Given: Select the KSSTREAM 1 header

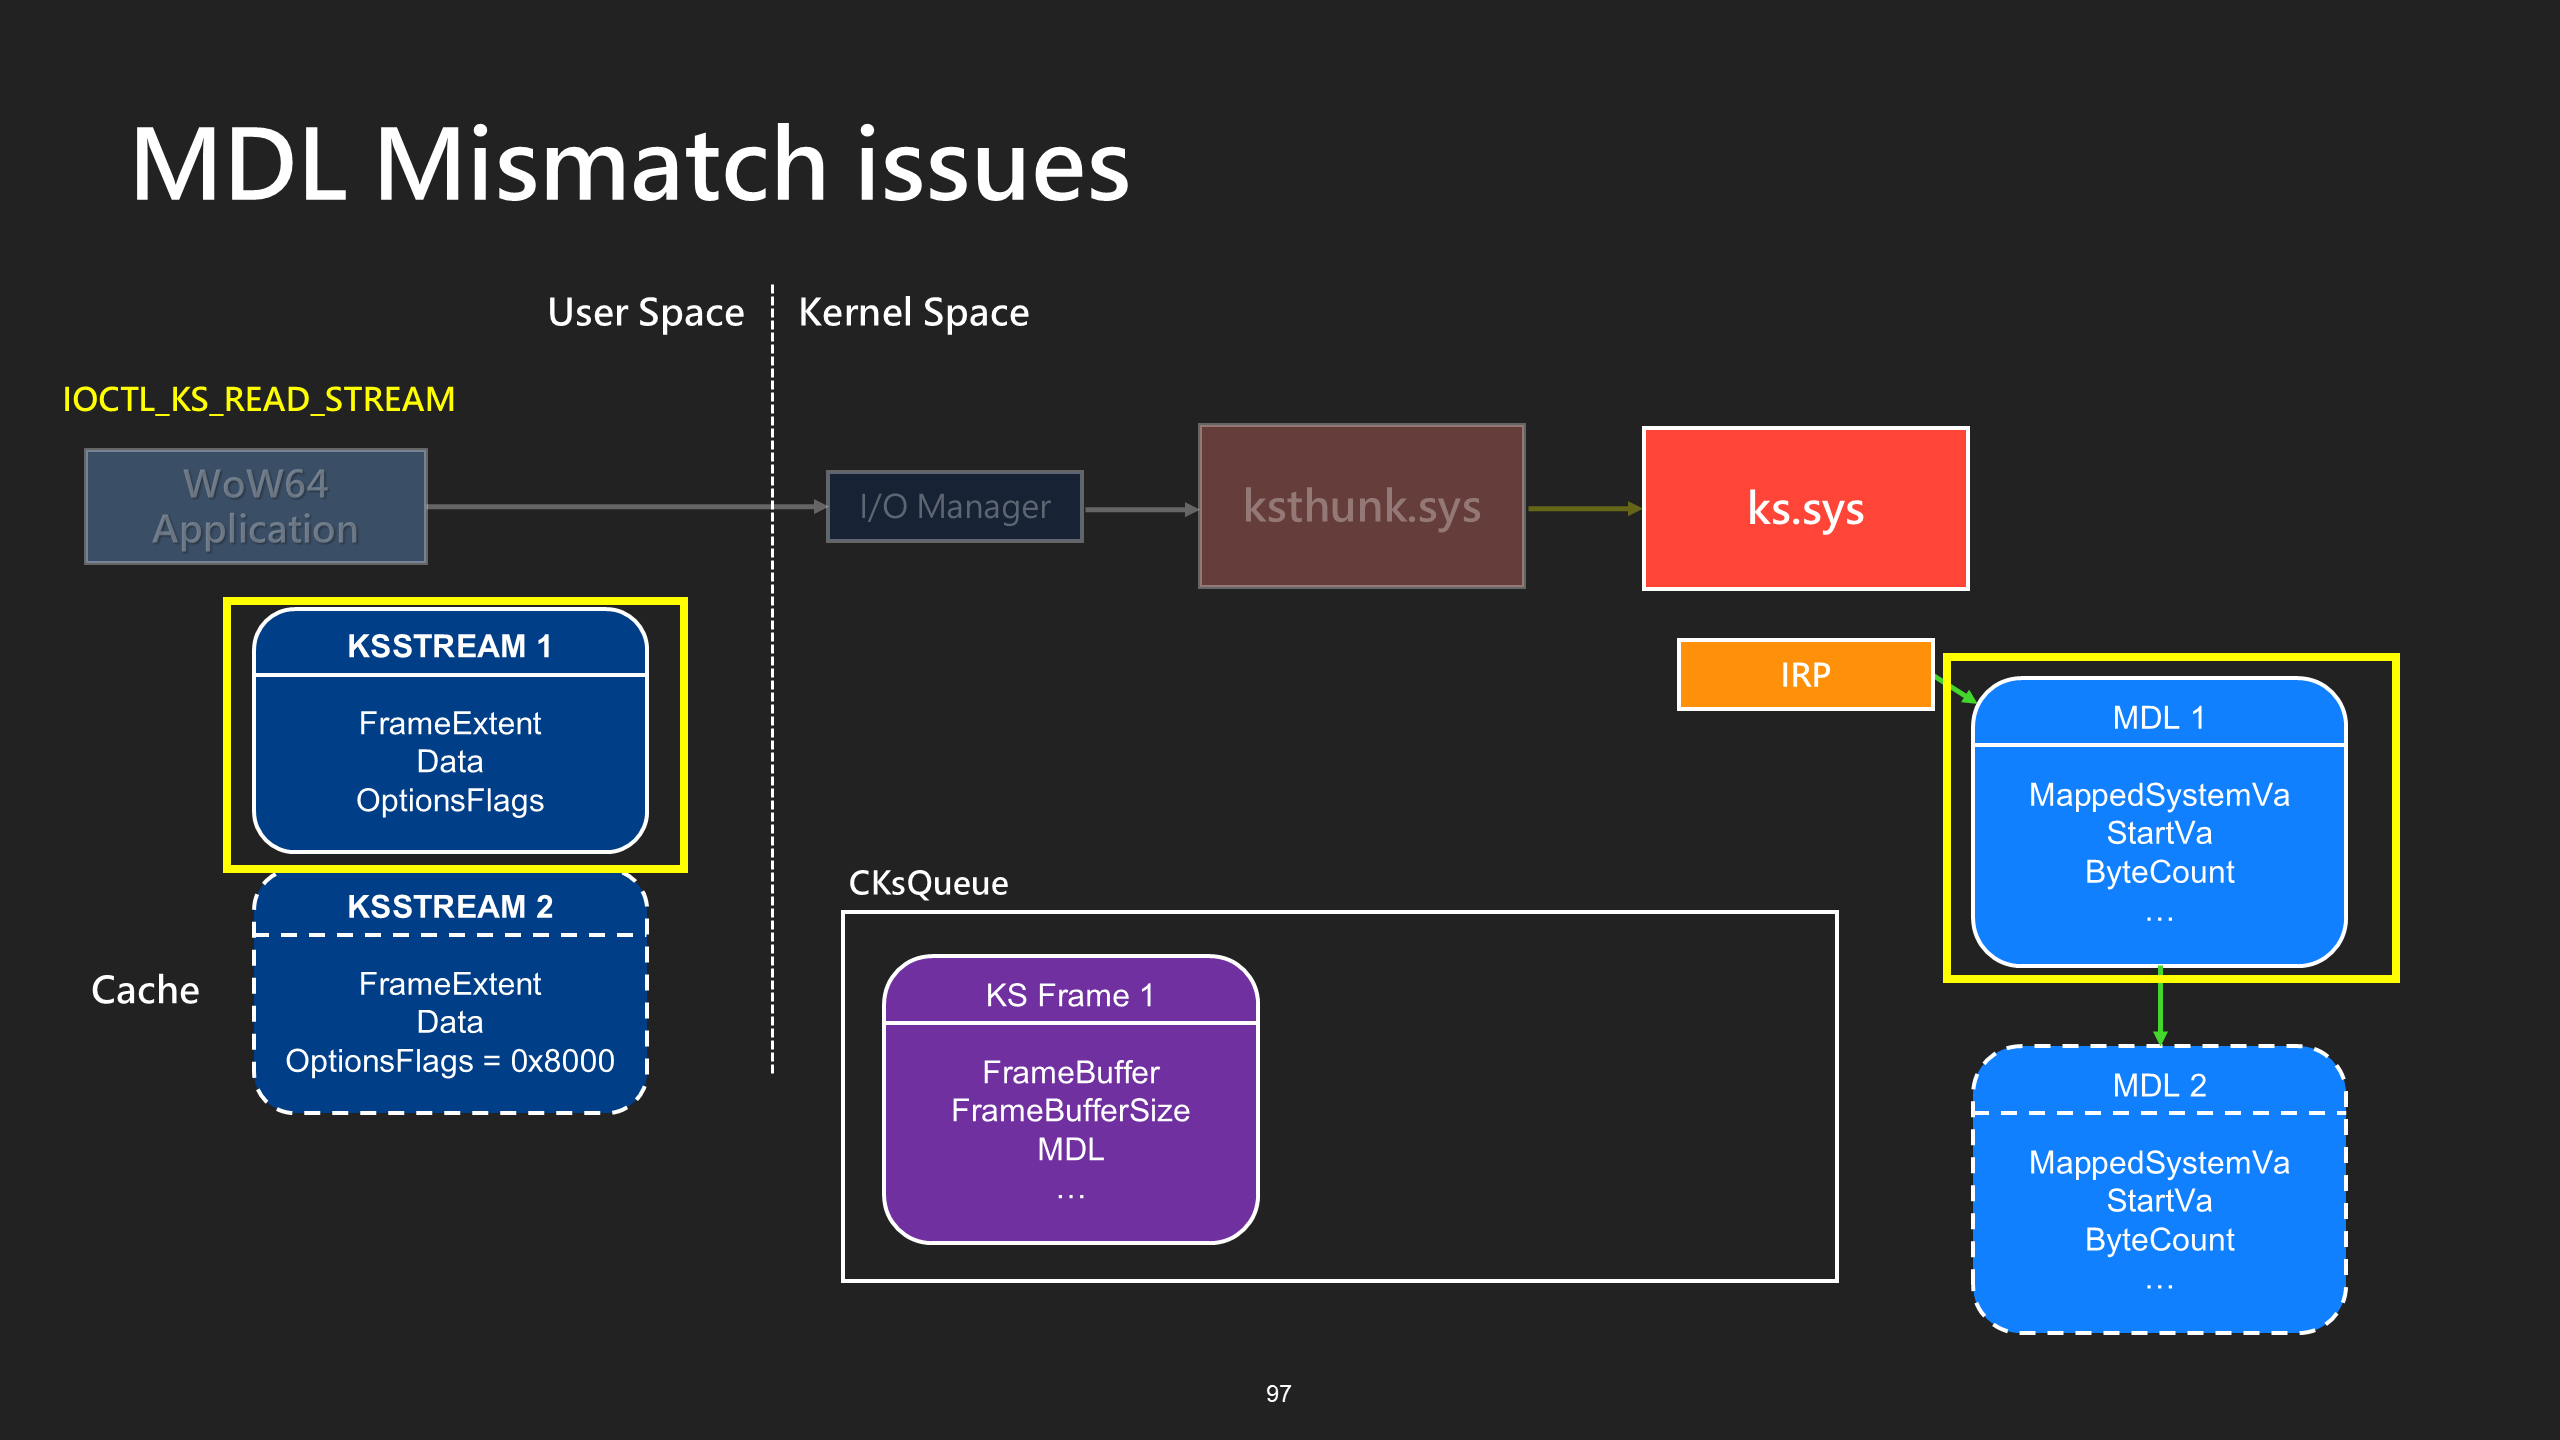Looking at the screenshot, I should tap(450, 645).
